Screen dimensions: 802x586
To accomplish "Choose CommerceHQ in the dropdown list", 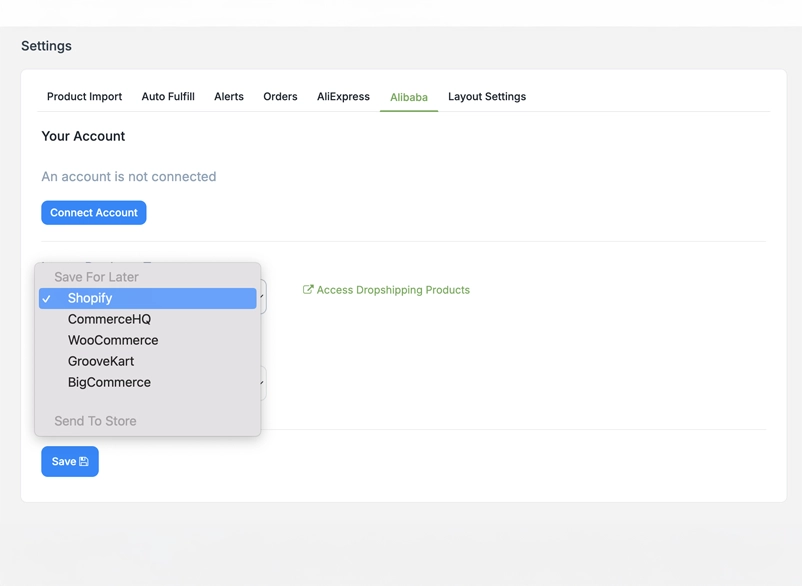I will coord(147,319).
